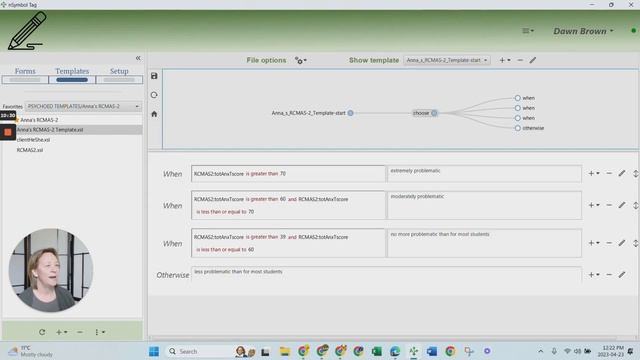
Task: Select the second when node circle
Action: [x=518, y=108]
